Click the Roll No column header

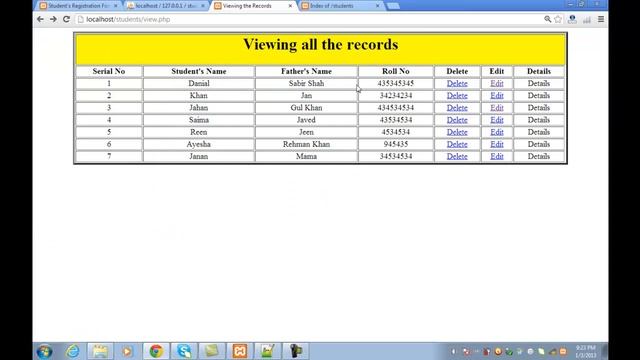pyautogui.click(x=396, y=71)
